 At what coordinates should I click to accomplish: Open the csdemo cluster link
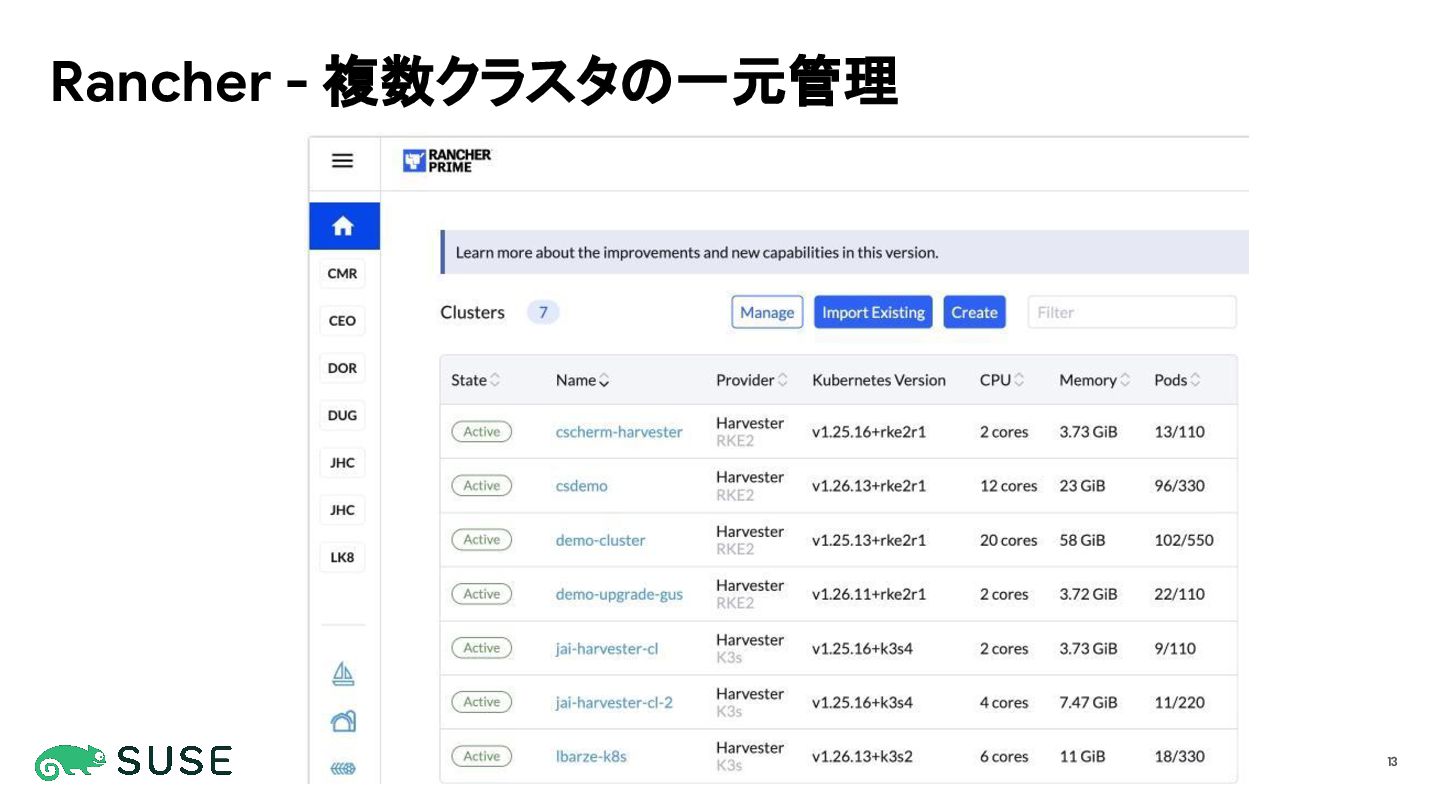(x=582, y=486)
